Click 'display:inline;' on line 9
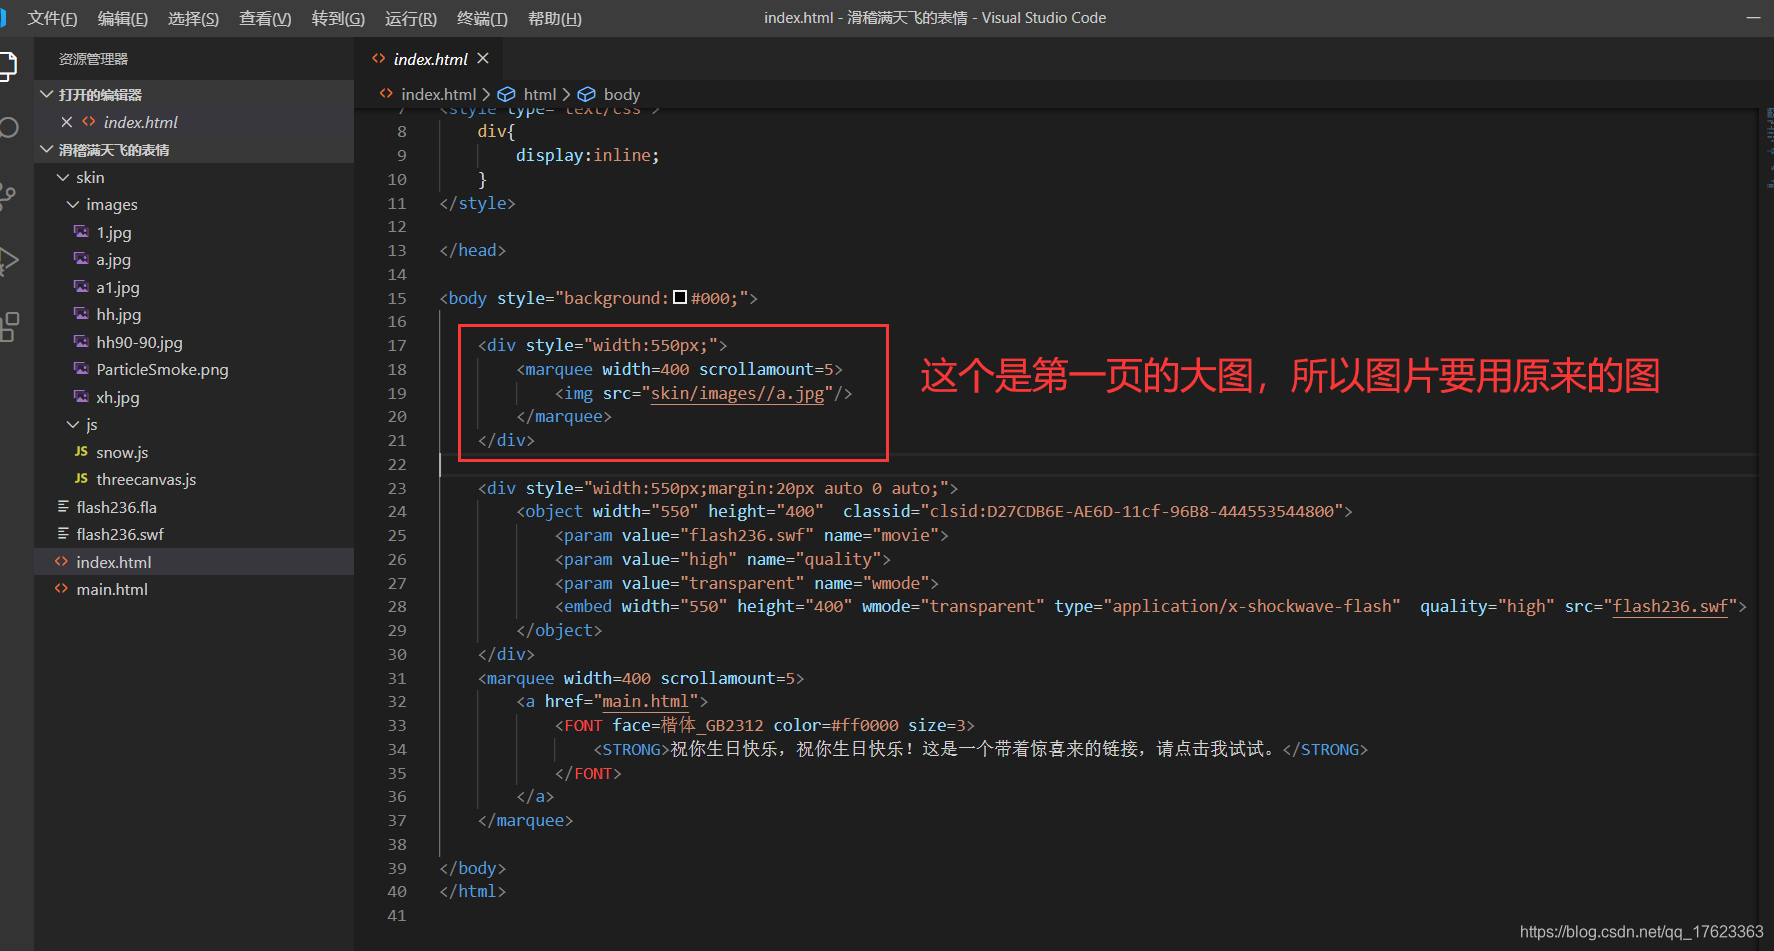The width and height of the screenshot is (1774, 951). (x=587, y=155)
